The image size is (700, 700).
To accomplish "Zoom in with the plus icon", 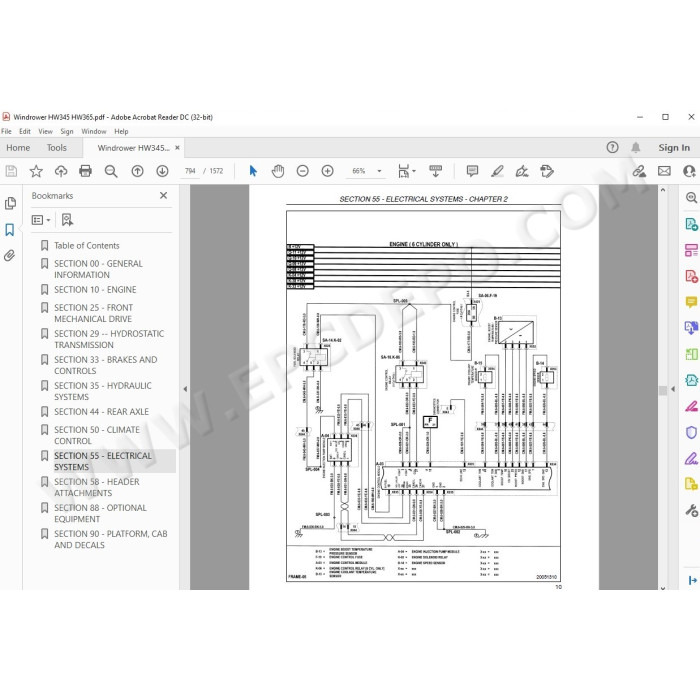I will [x=328, y=171].
